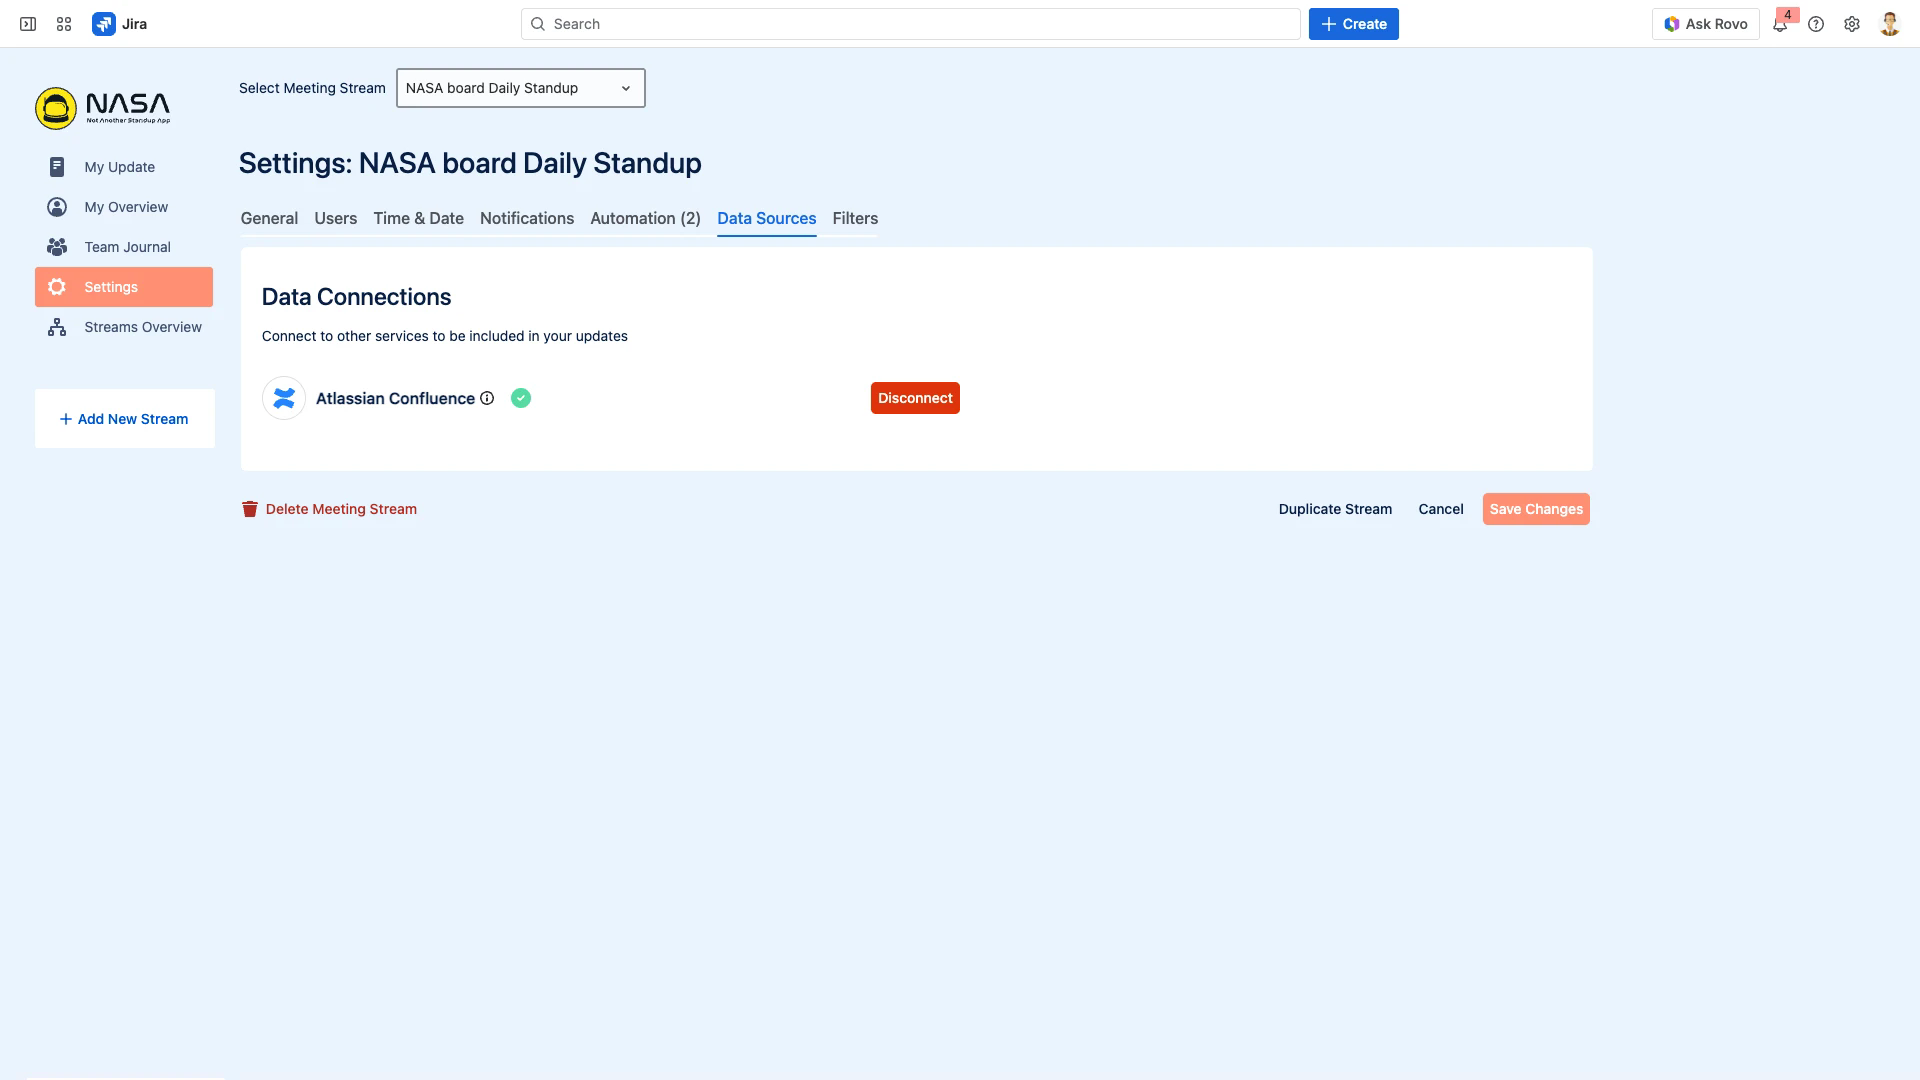The height and width of the screenshot is (1080, 1920).
Task: Open the settings gear in the top bar
Action: coord(1852,23)
